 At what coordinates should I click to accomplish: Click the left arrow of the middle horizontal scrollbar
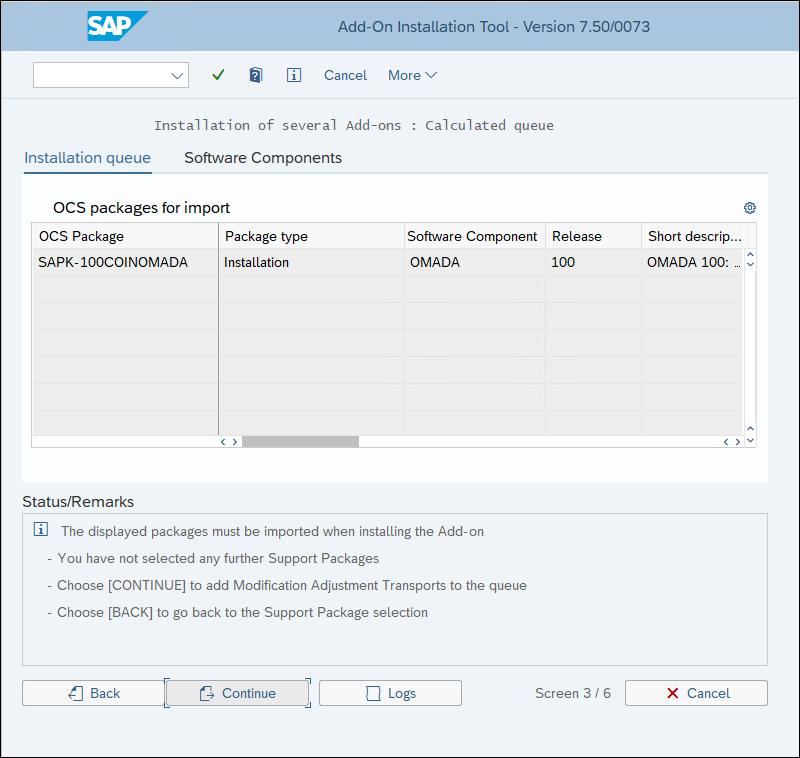tap(223, 442)
